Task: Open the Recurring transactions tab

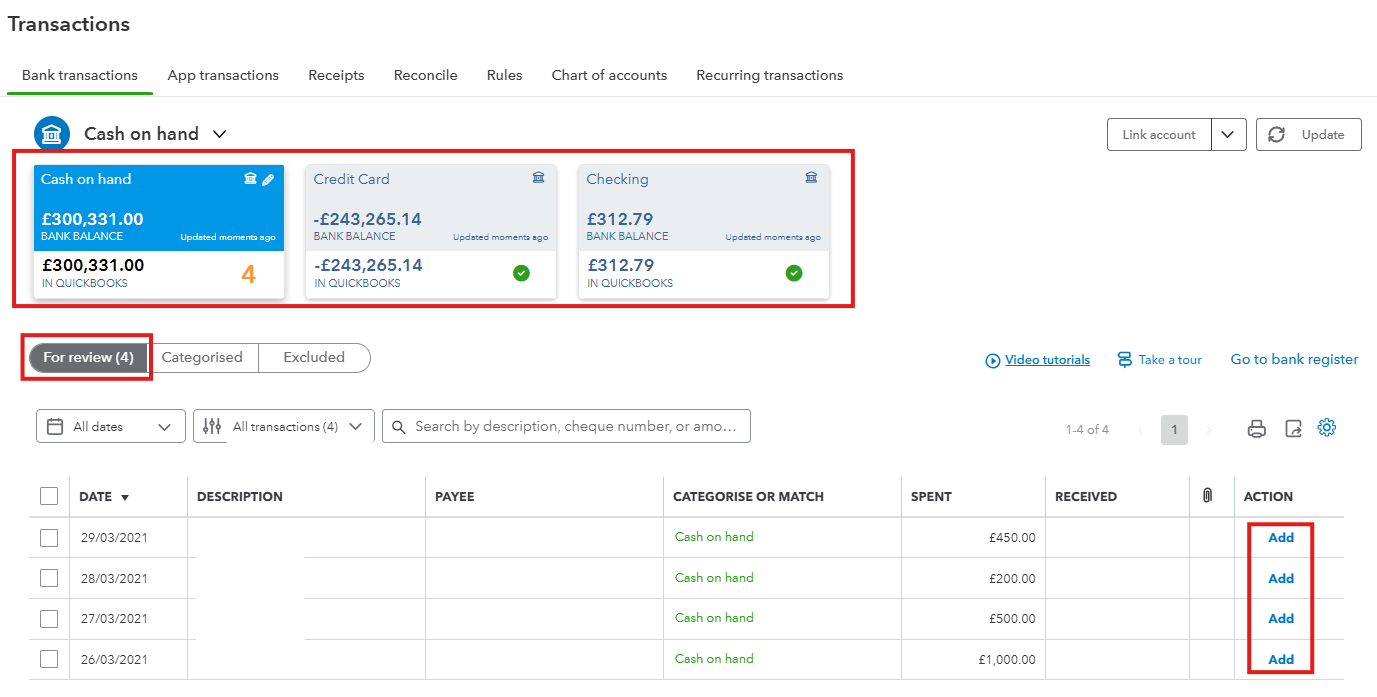Action: coord(770,76)
